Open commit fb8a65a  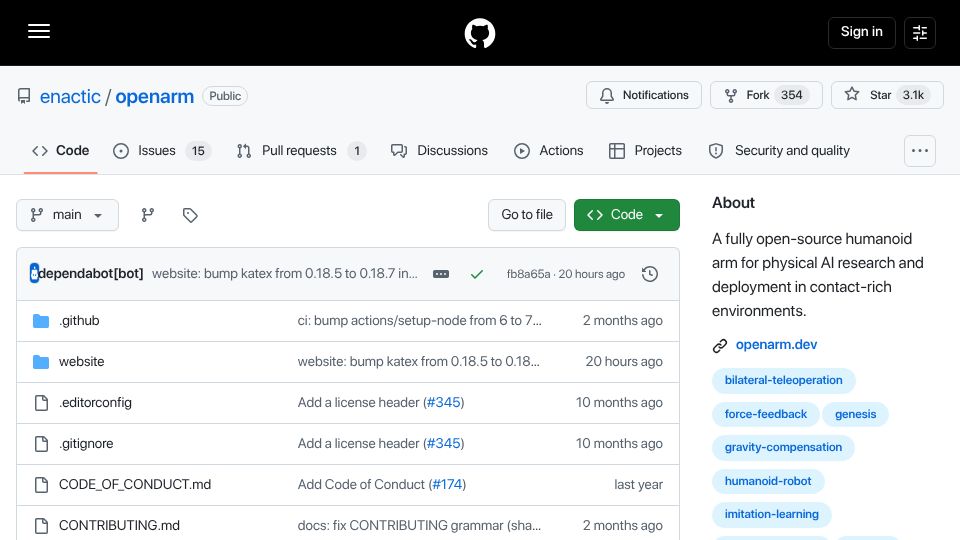tap(528, 274)
